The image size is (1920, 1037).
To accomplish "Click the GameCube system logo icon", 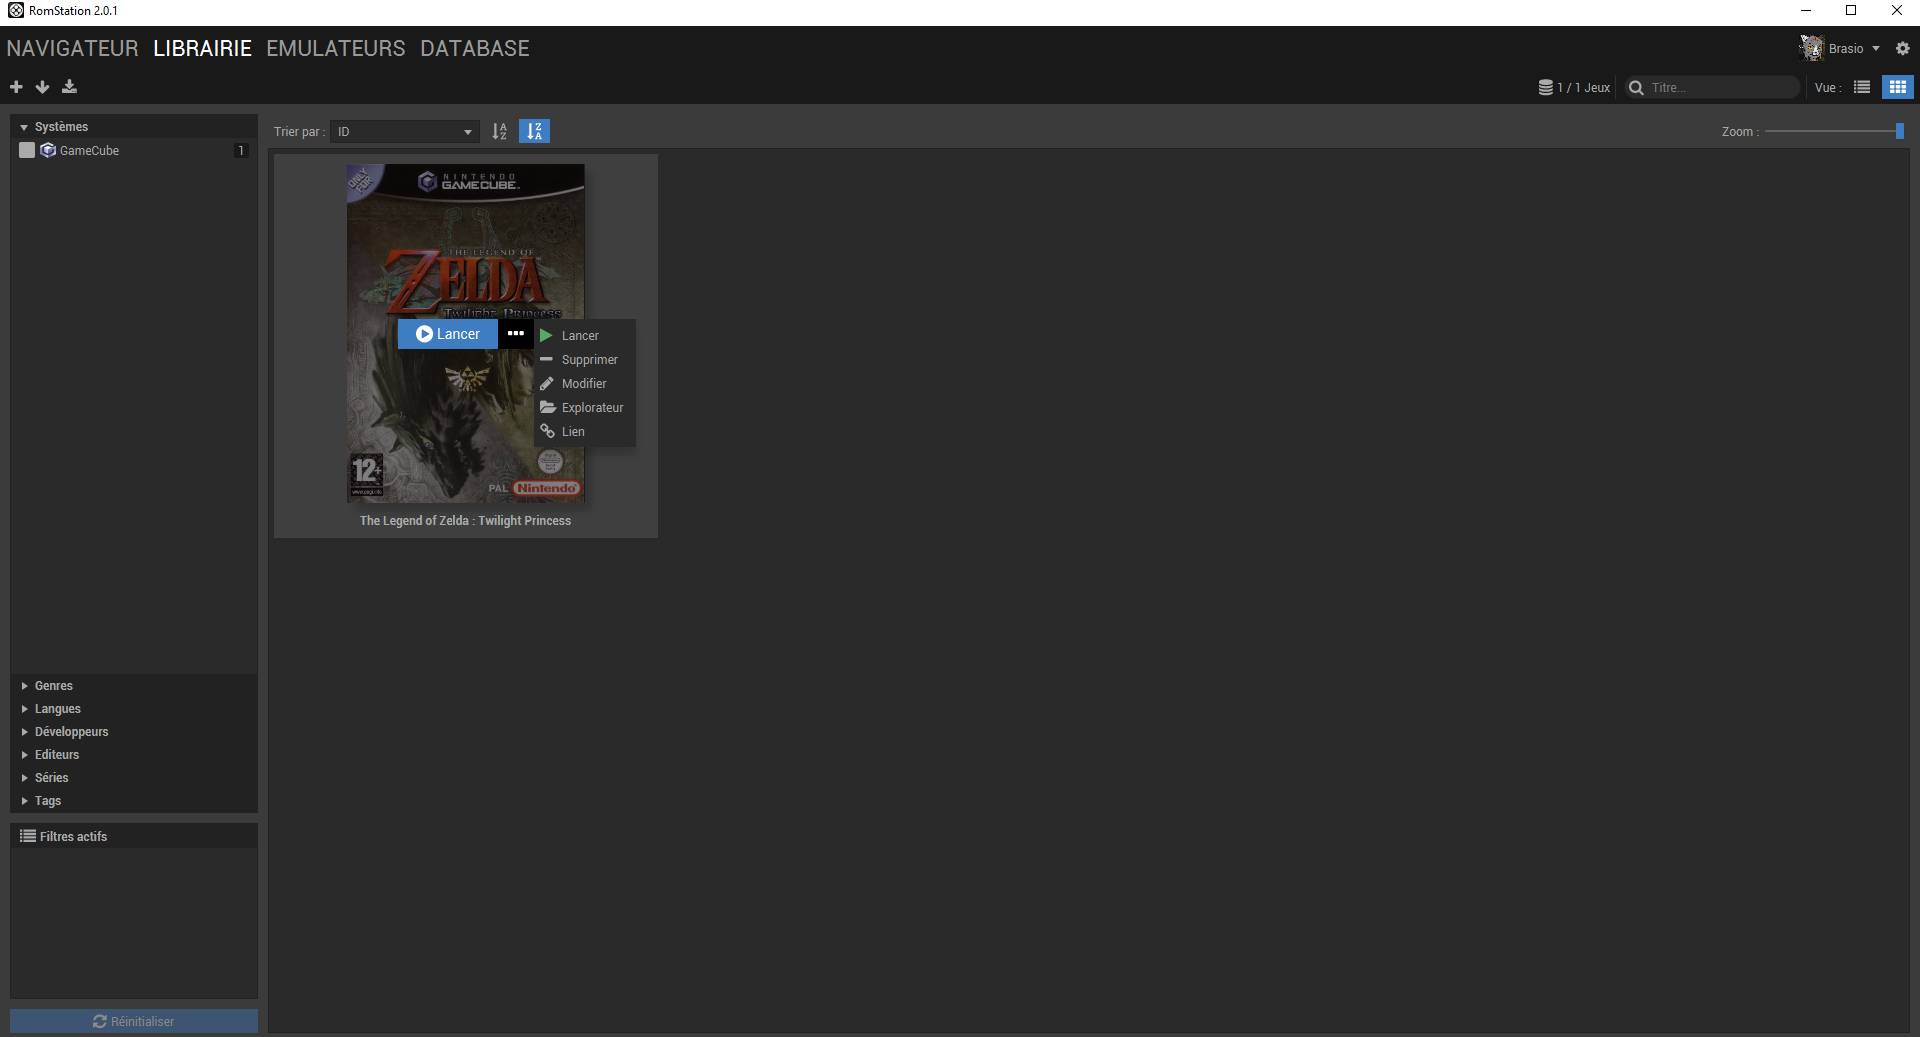I will tap(48, 150).
